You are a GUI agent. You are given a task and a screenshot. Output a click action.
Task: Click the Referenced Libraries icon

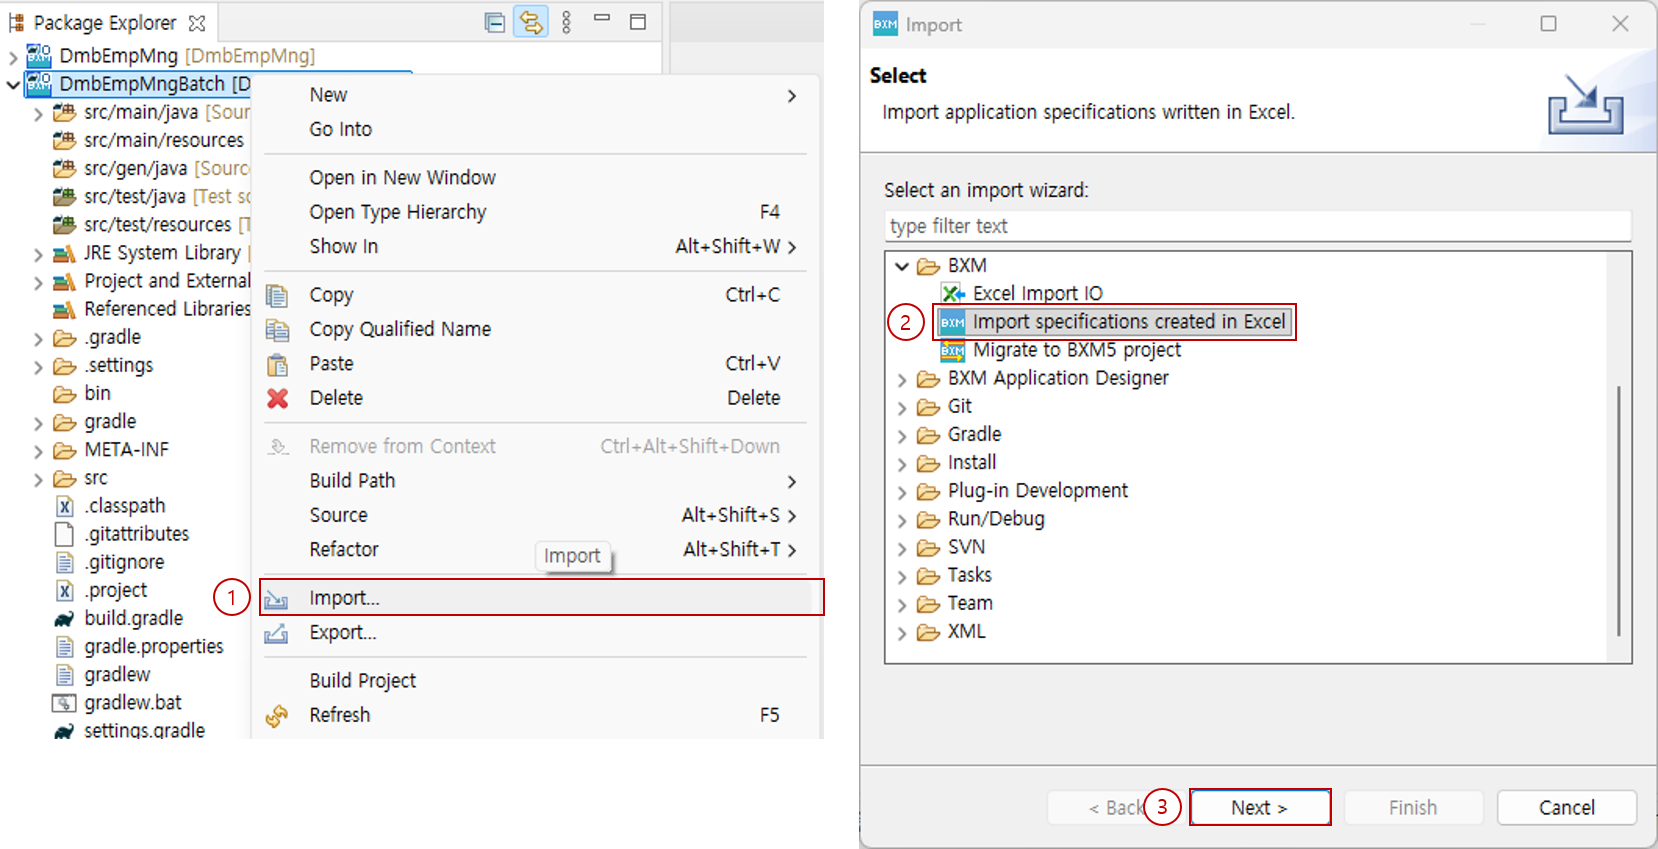coord(64,309)
